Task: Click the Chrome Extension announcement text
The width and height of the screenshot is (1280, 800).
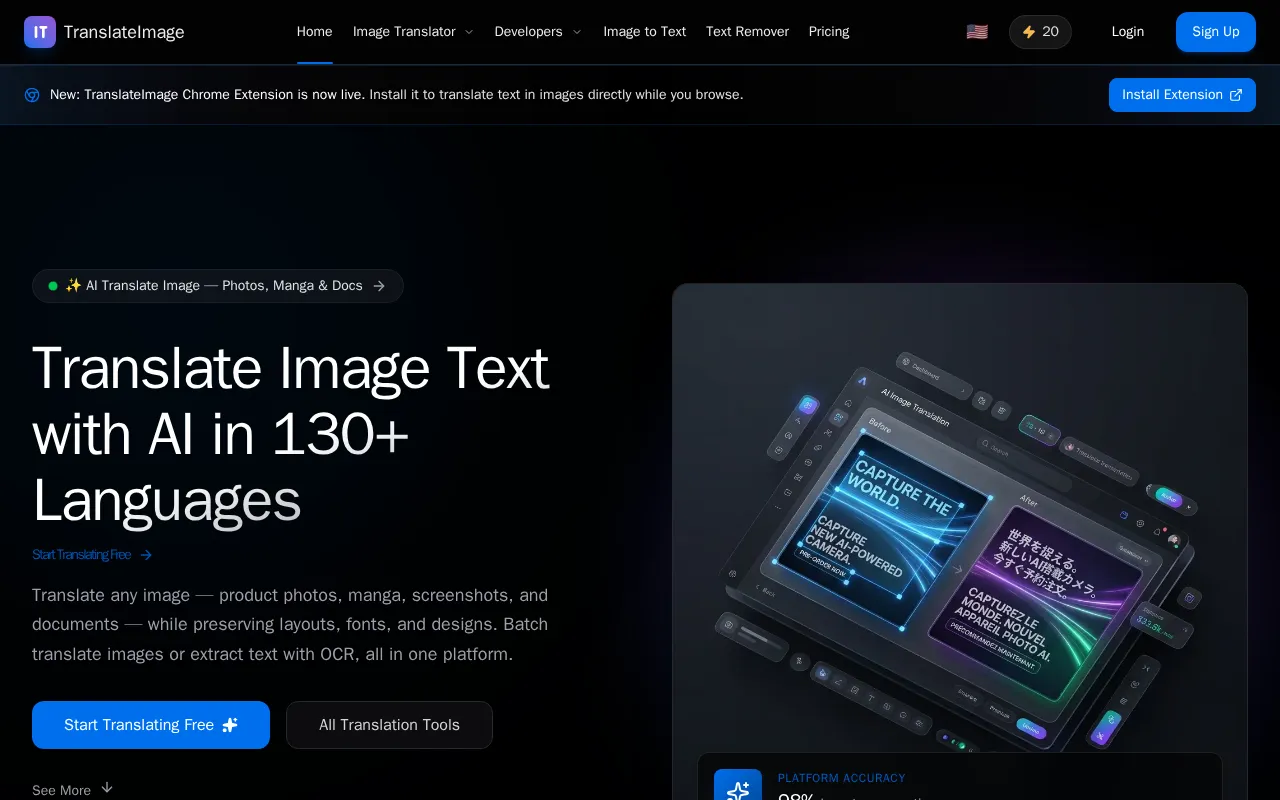Action: [x=397, y=95]
